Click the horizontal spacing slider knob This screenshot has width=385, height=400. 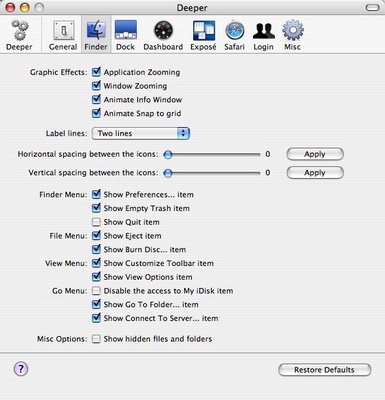pos(168,154)
